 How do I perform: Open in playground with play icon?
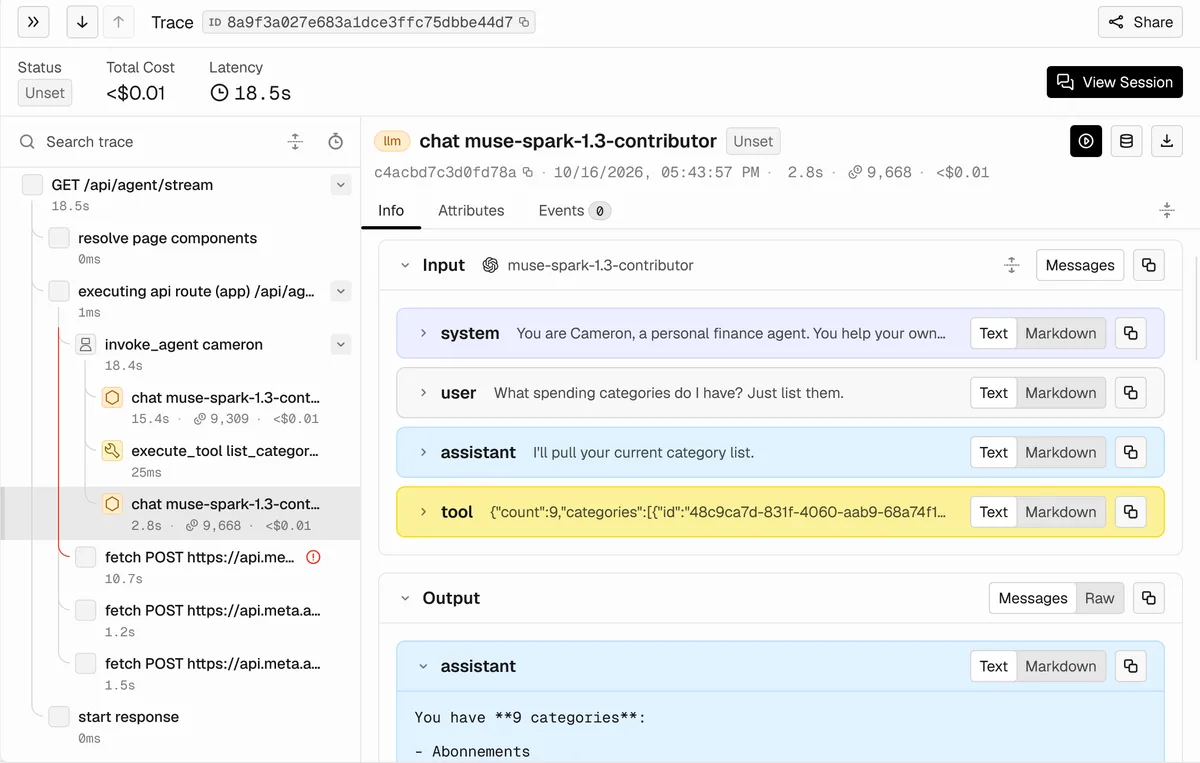pos(1086,141)
